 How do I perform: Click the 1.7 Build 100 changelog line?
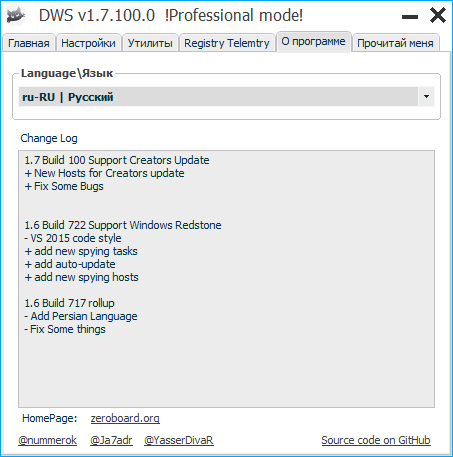click(x=117, y=160)
